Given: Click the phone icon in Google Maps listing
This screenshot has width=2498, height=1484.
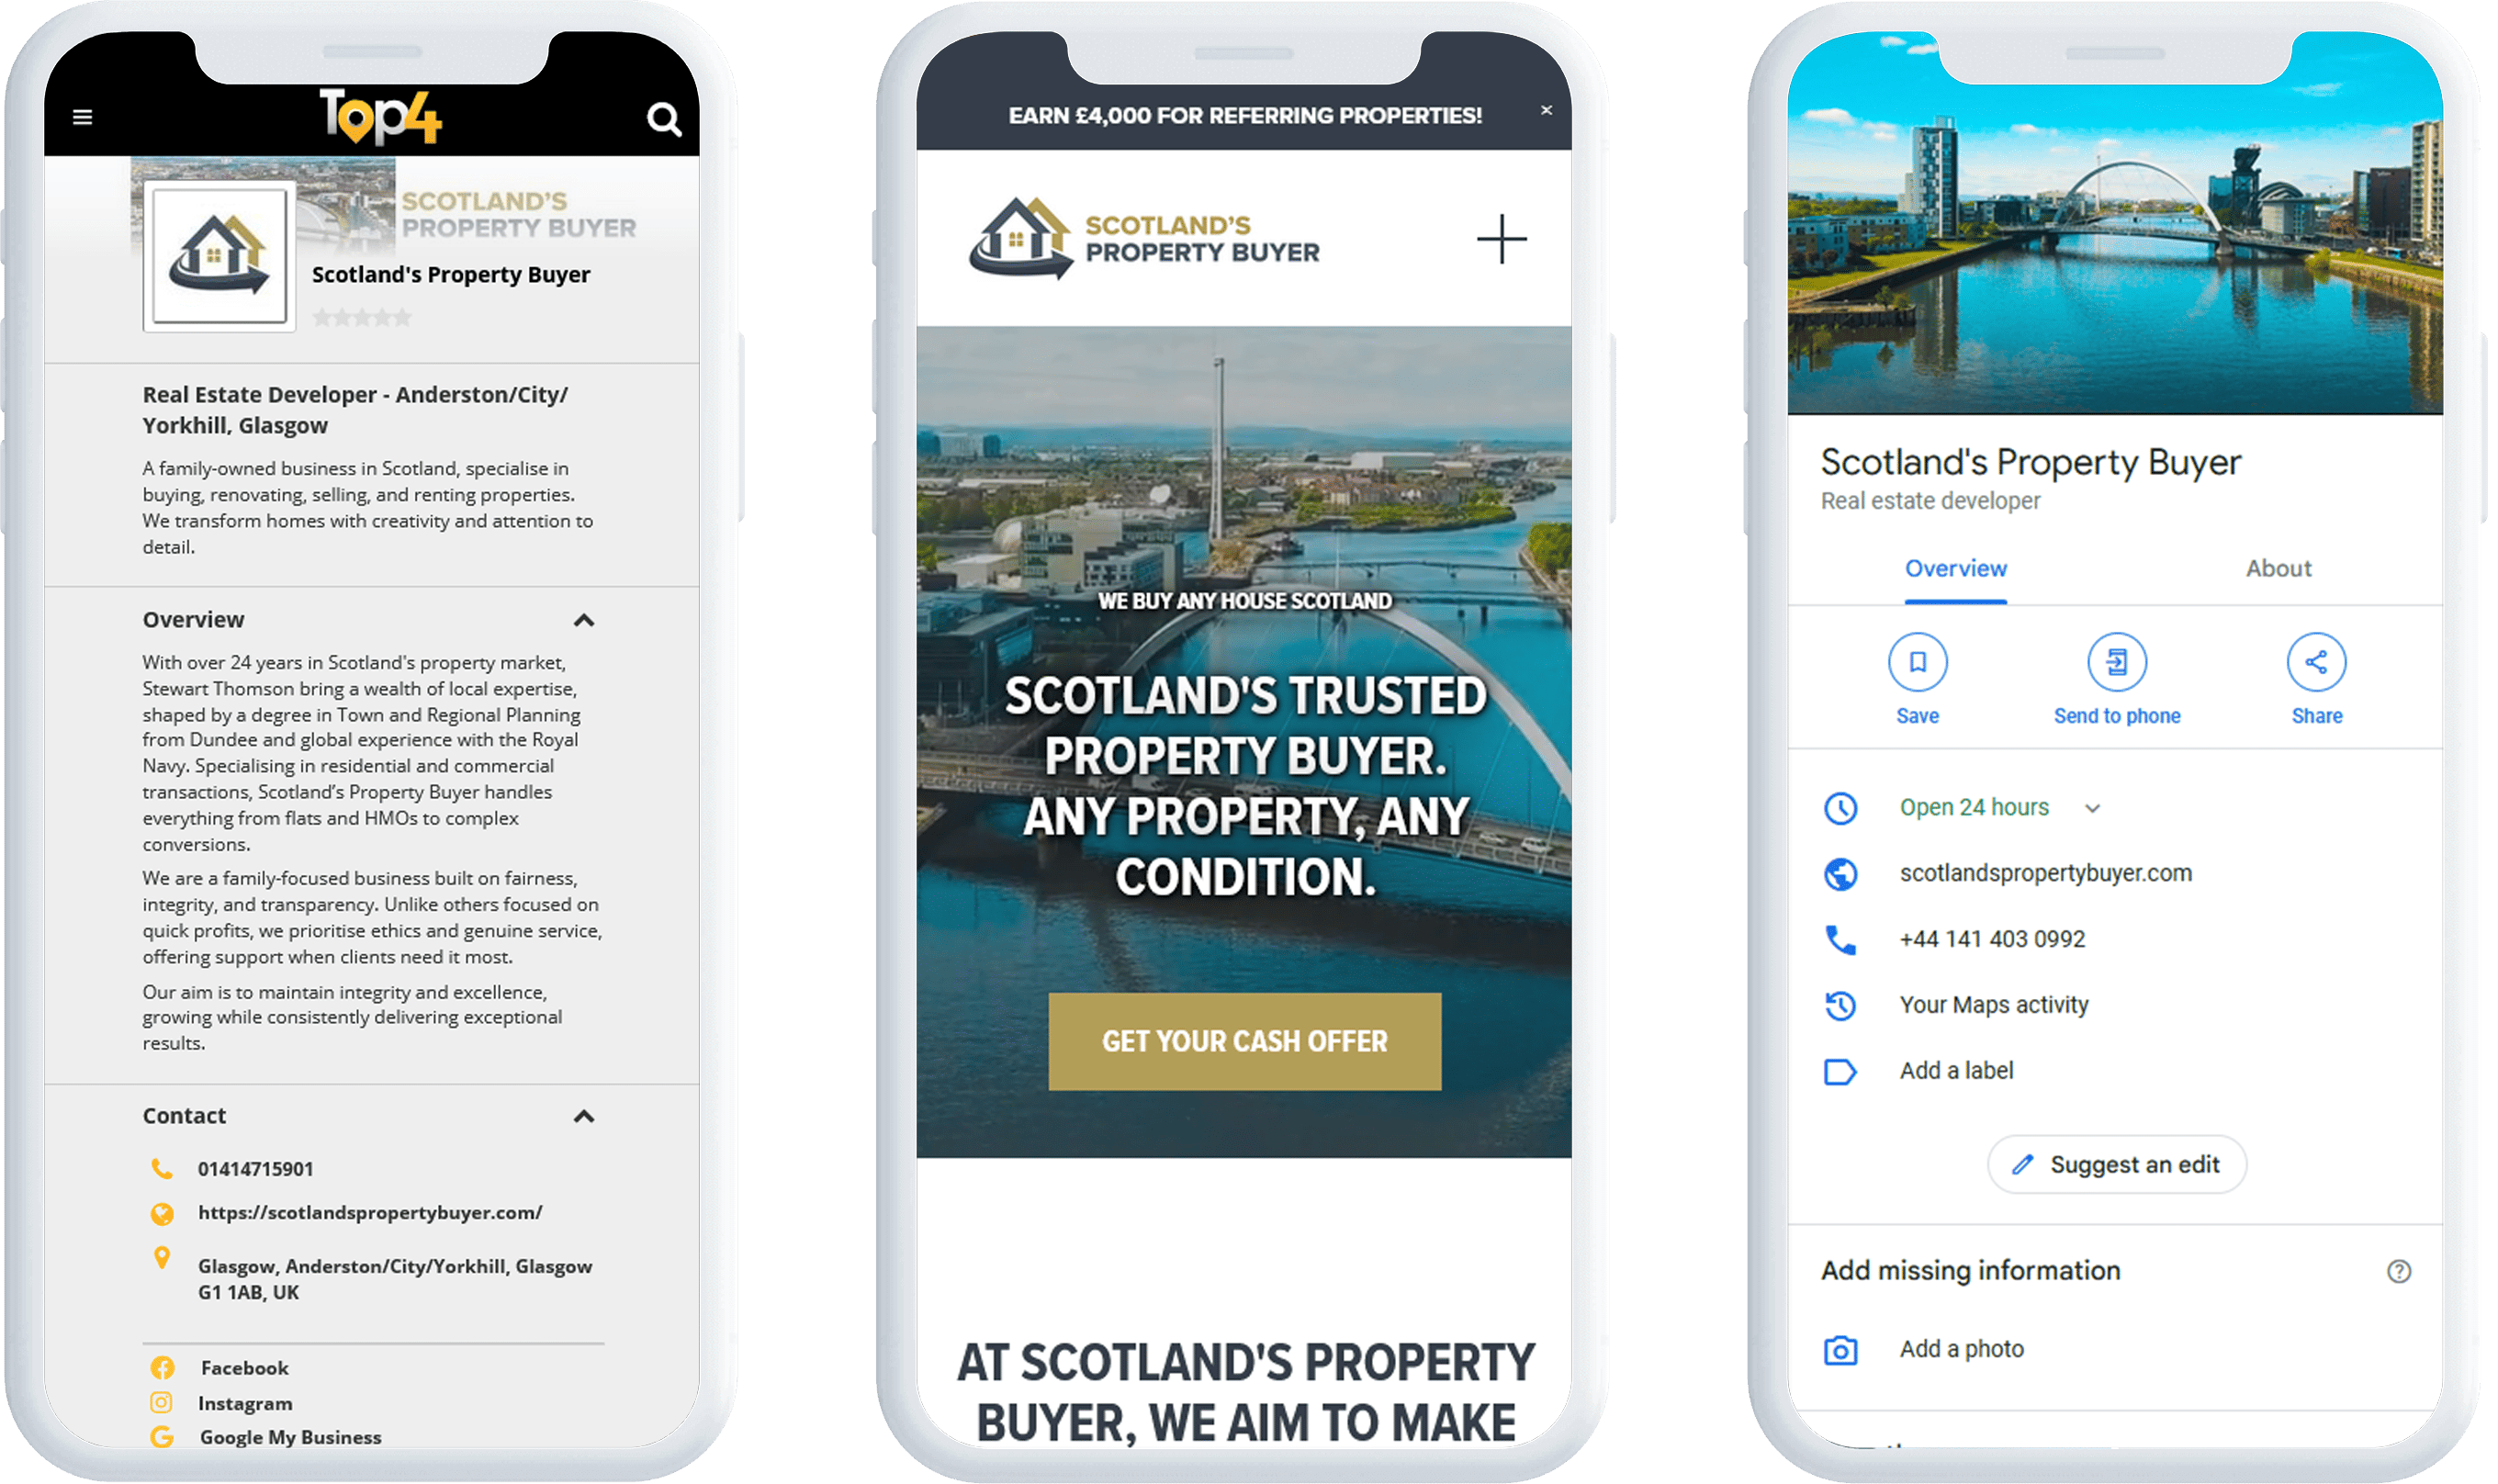Looking at the screenshot, I should click(x=1842, y=939).
